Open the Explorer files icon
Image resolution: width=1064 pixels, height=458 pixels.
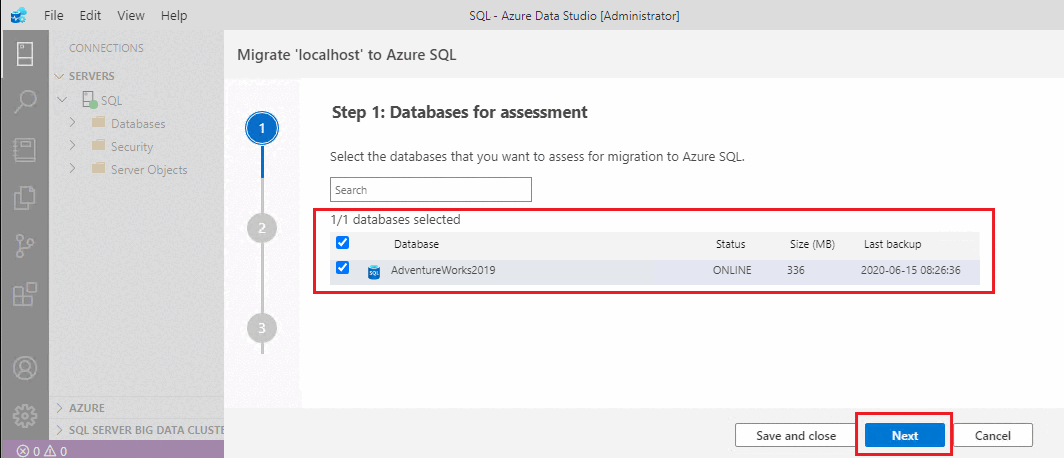pos(25,198)
